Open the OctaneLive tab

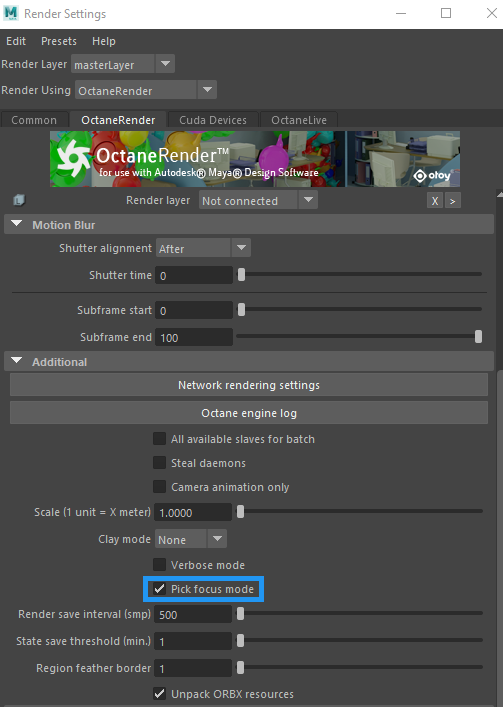299,120
